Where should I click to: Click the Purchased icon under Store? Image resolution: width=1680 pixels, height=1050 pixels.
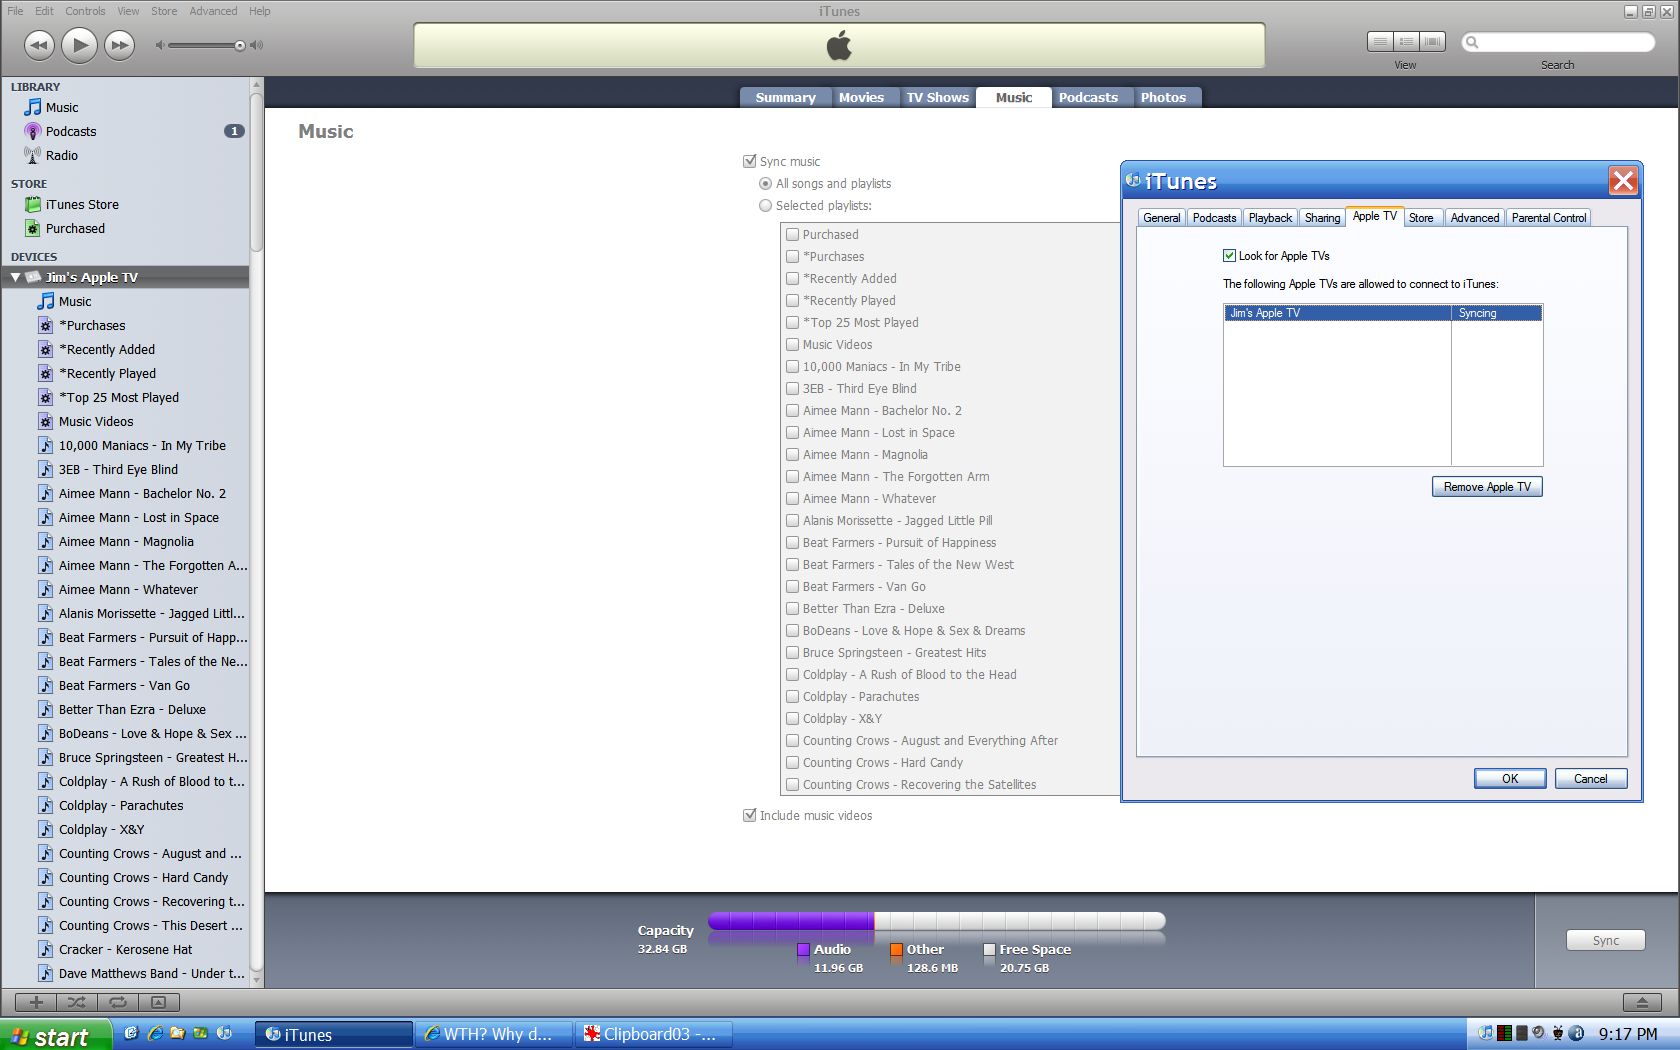tap(33, 228)
